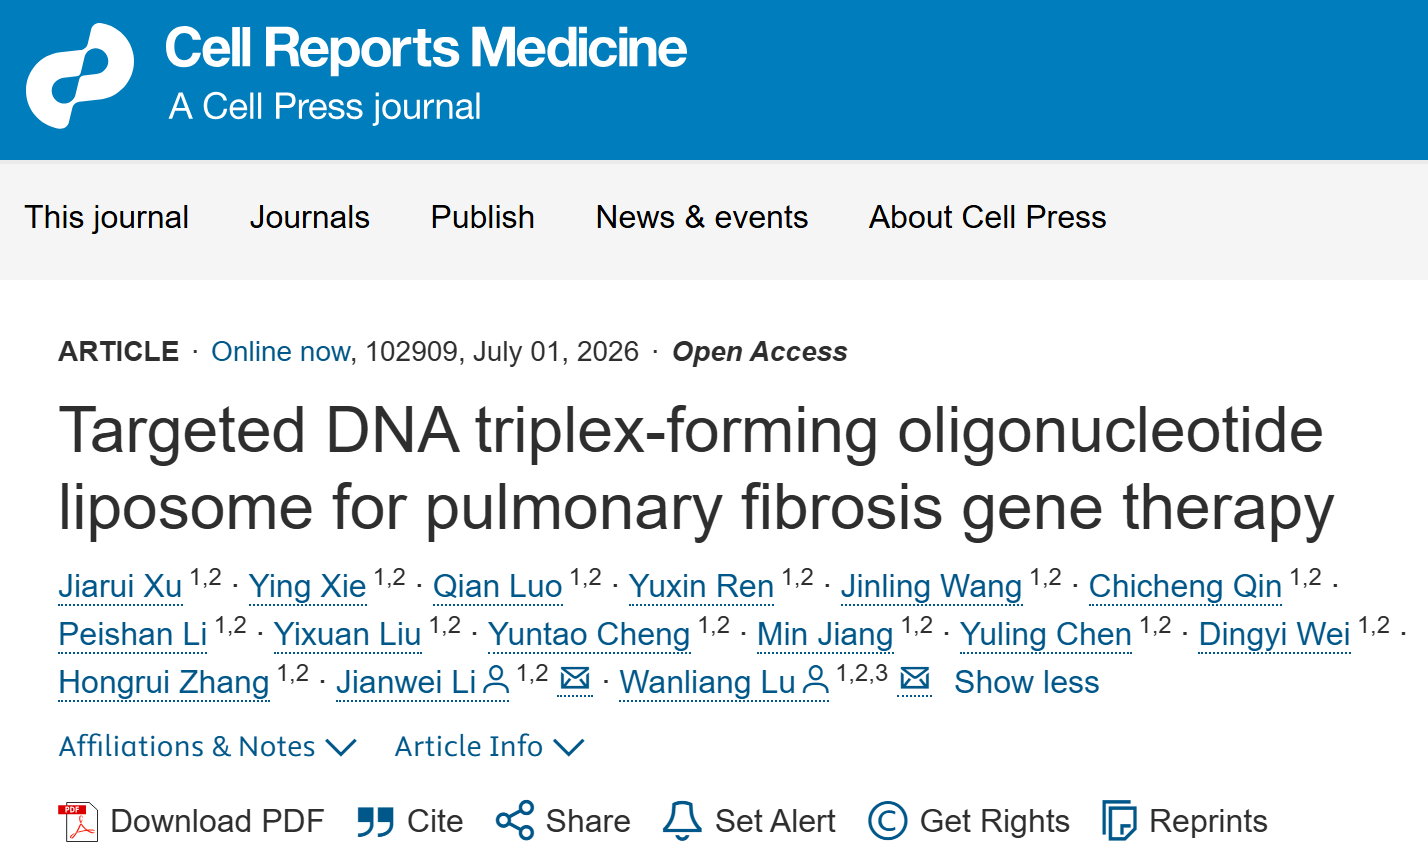
Task: Click the Reprints document icon
Action: click(1119, 821)
